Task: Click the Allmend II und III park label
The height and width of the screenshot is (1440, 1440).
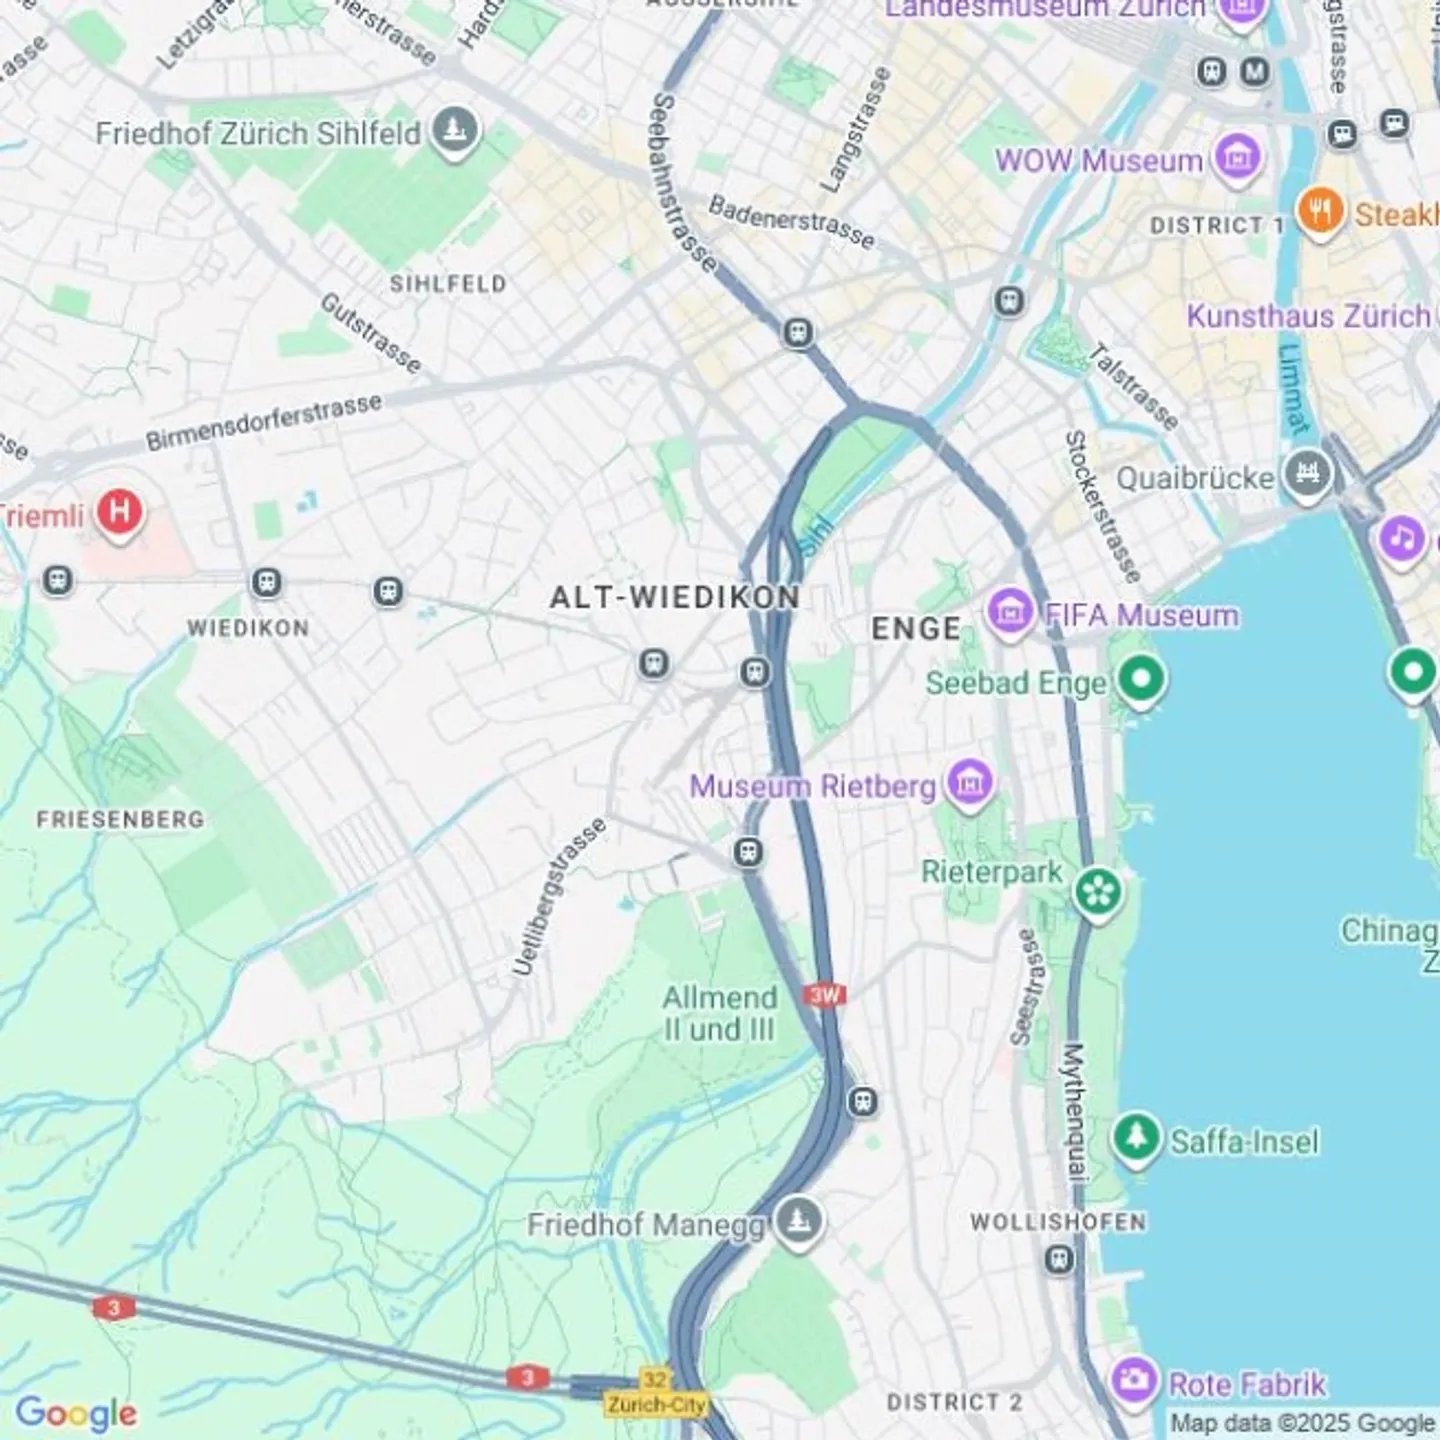Action: pyautogui.click(x=720, y=1013)
